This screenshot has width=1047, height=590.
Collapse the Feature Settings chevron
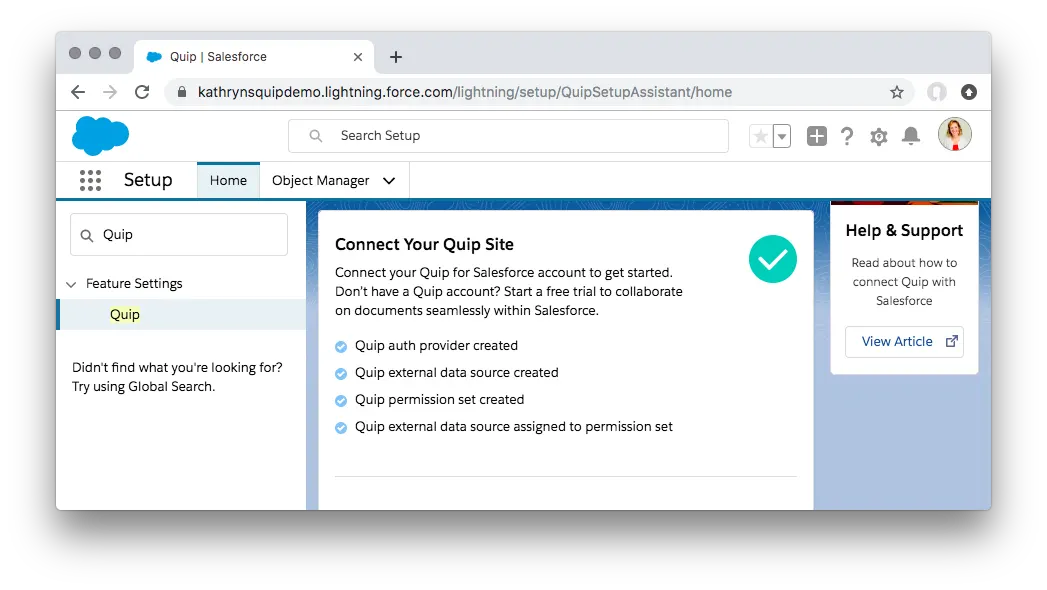(71, 284)
